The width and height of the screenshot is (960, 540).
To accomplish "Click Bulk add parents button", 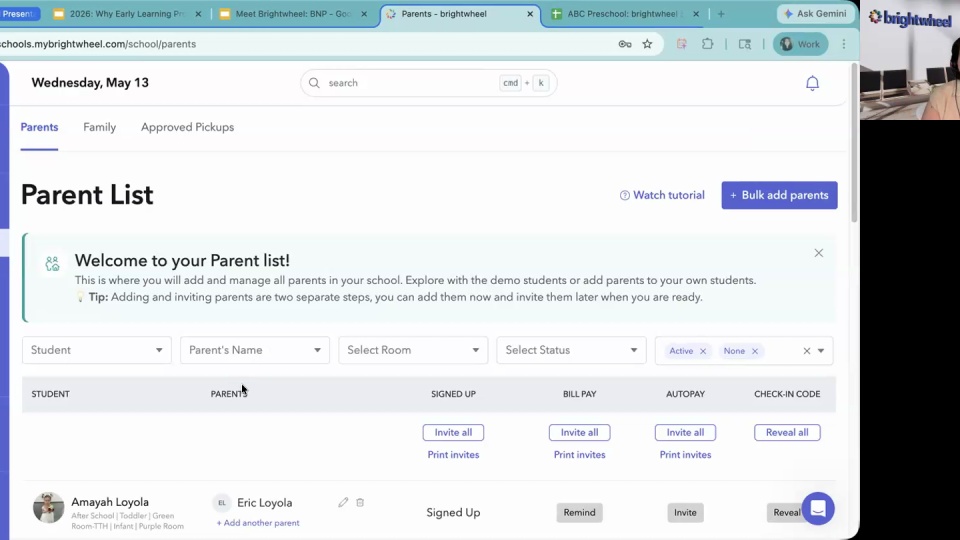I will [779, 195].
